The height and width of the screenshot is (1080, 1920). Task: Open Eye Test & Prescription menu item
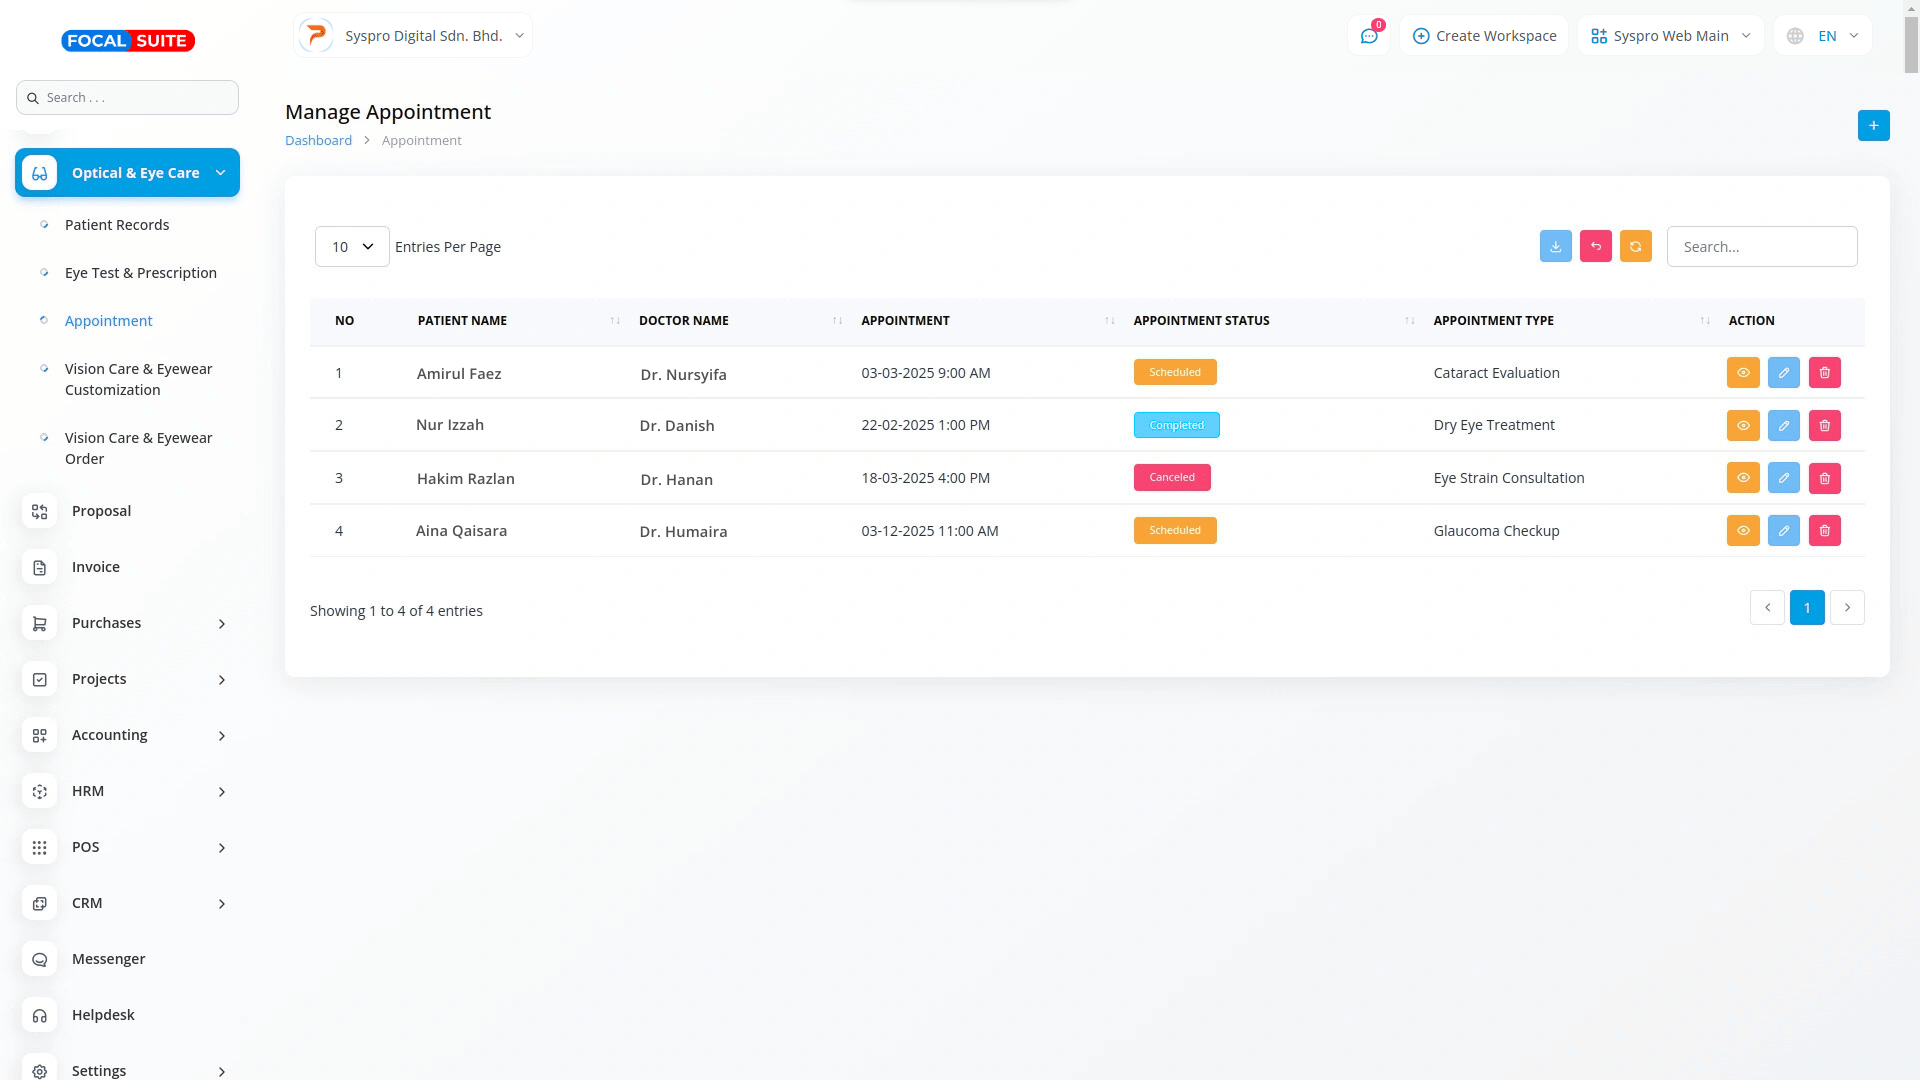pyautogui.click(x=140, y=273)
